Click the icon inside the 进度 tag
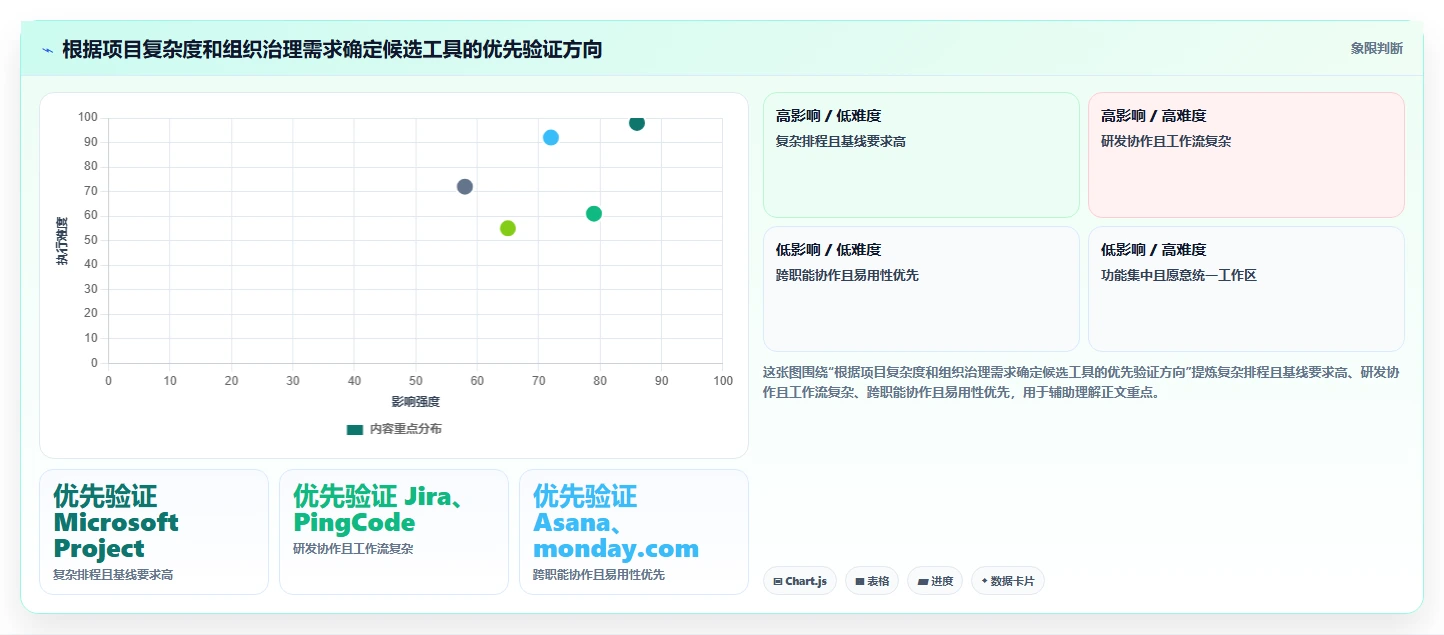 (x=922, y=581)
